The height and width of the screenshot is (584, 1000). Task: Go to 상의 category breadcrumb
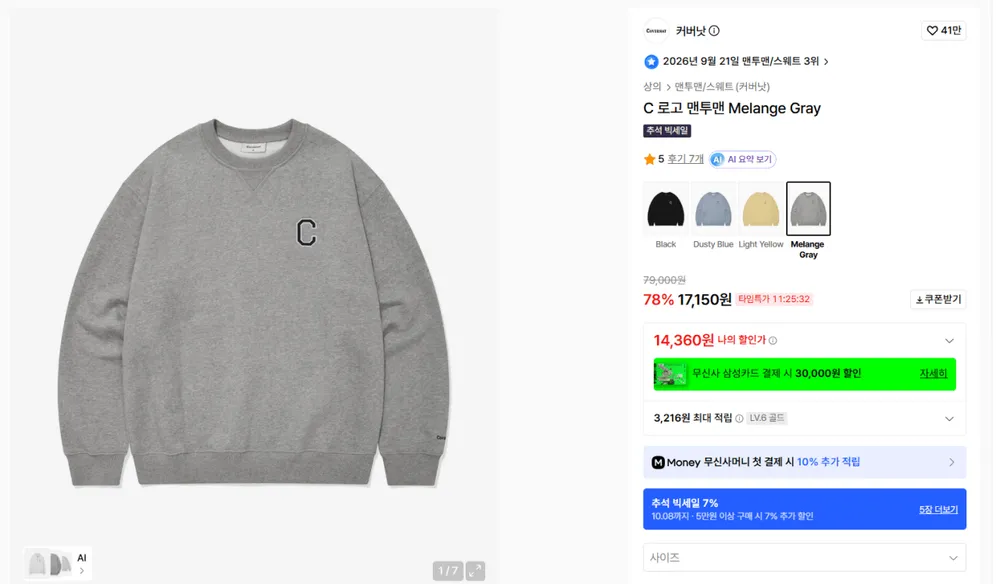pyautogui.click(x=652, y=87)
